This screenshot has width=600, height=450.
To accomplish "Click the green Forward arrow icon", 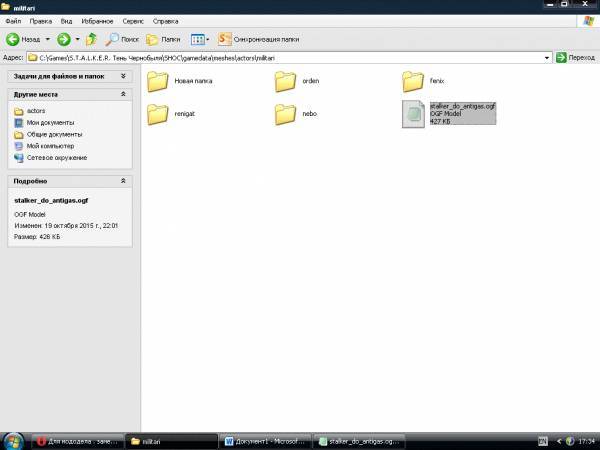I will tap(63, 39).
